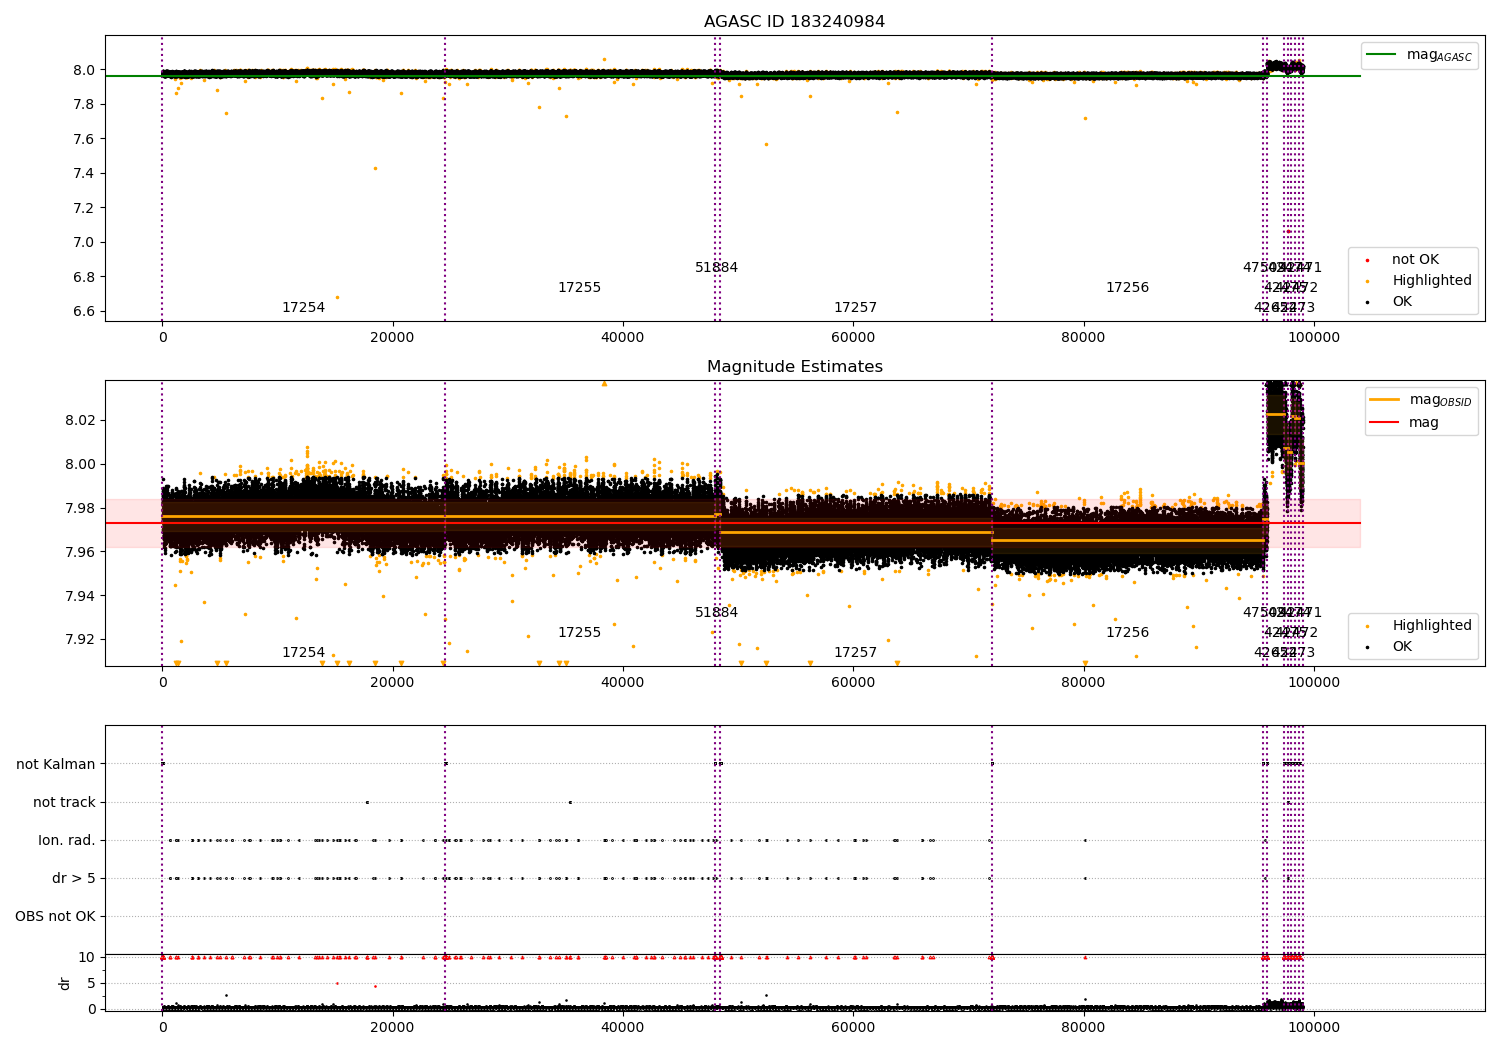Click the 100000 x-tick under the dr plot

click(1313, 1028)
